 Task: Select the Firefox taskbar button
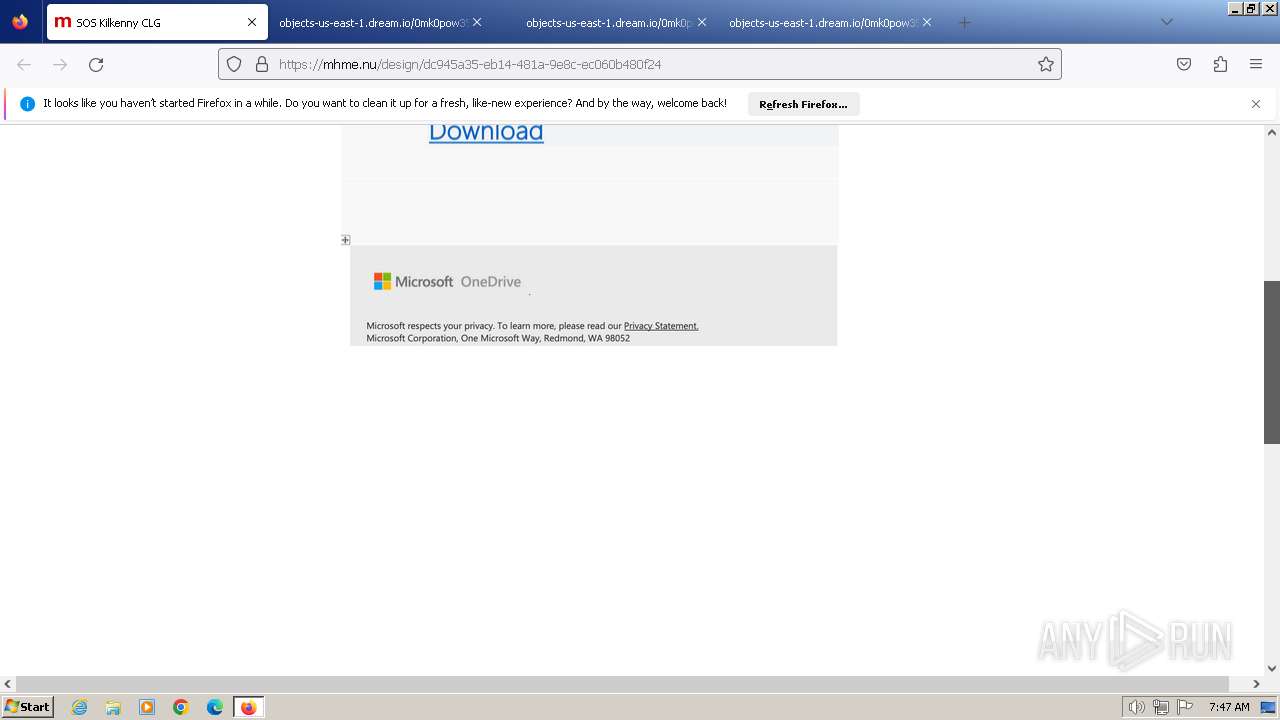(248, 707)
